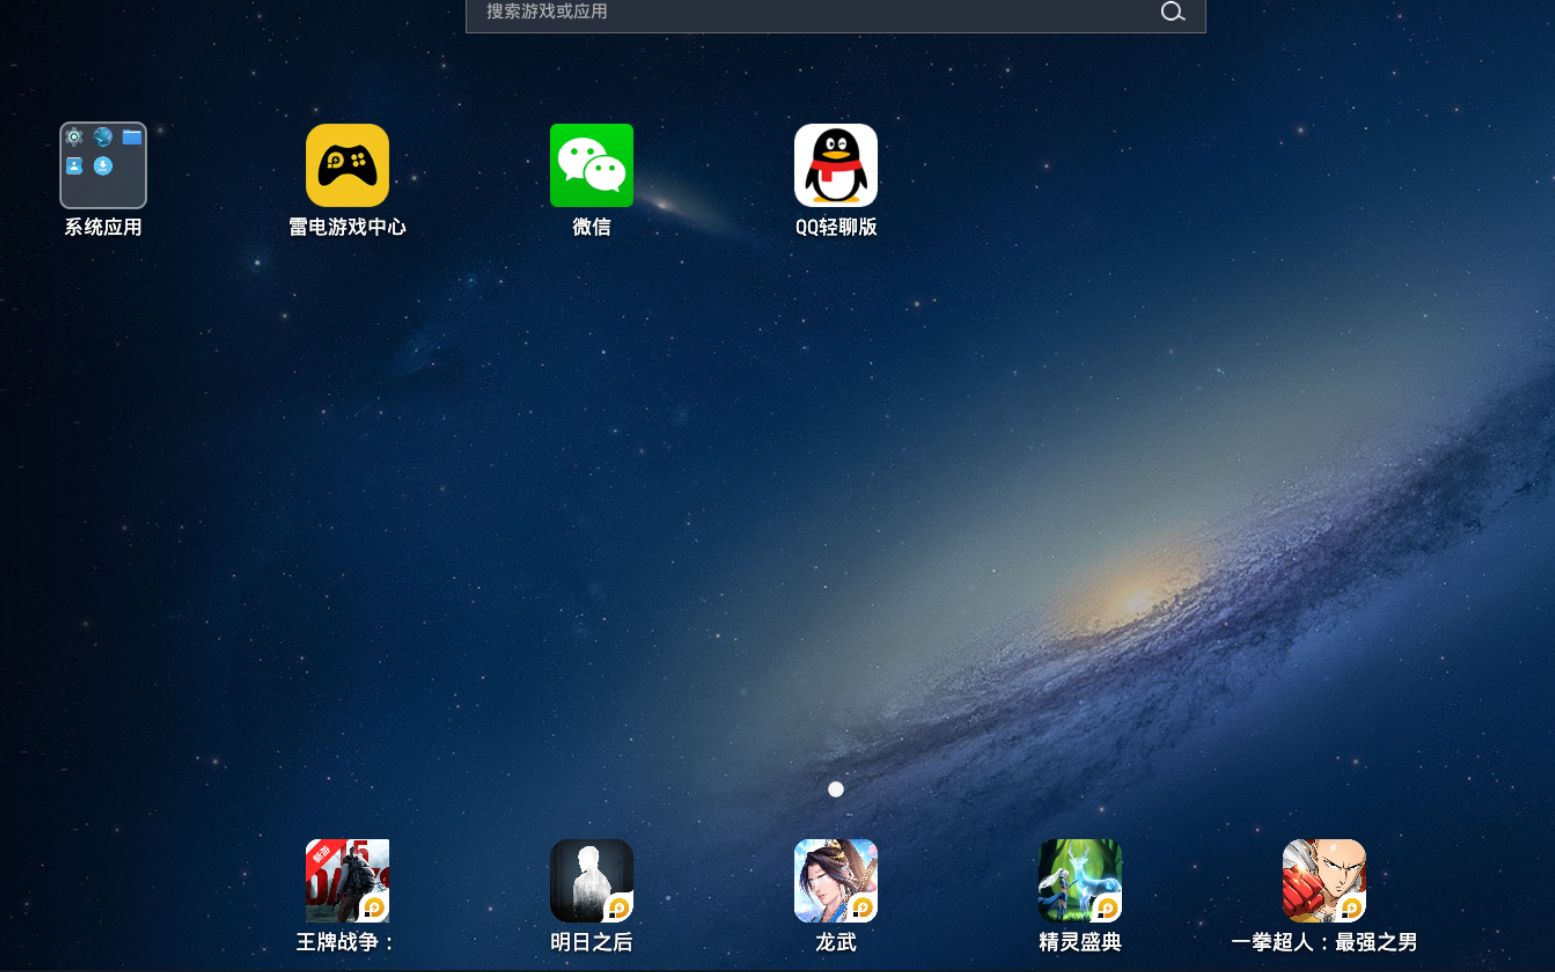Screen dimensions: 1555x972
Task: Launch 一拳超人：最强之男 game
Action: 1324,880
